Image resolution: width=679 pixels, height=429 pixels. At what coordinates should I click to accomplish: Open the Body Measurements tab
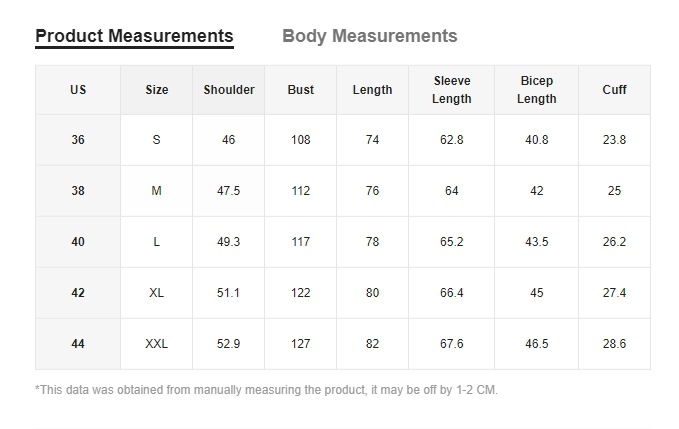[369, 36]
